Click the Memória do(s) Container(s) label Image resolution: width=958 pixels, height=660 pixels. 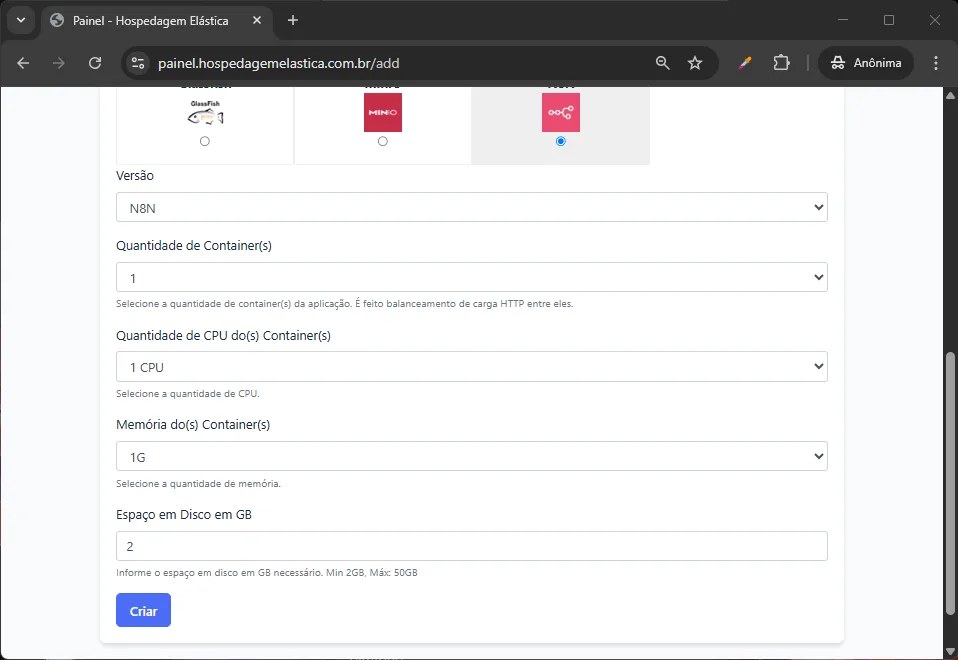(x=193, y=425)
